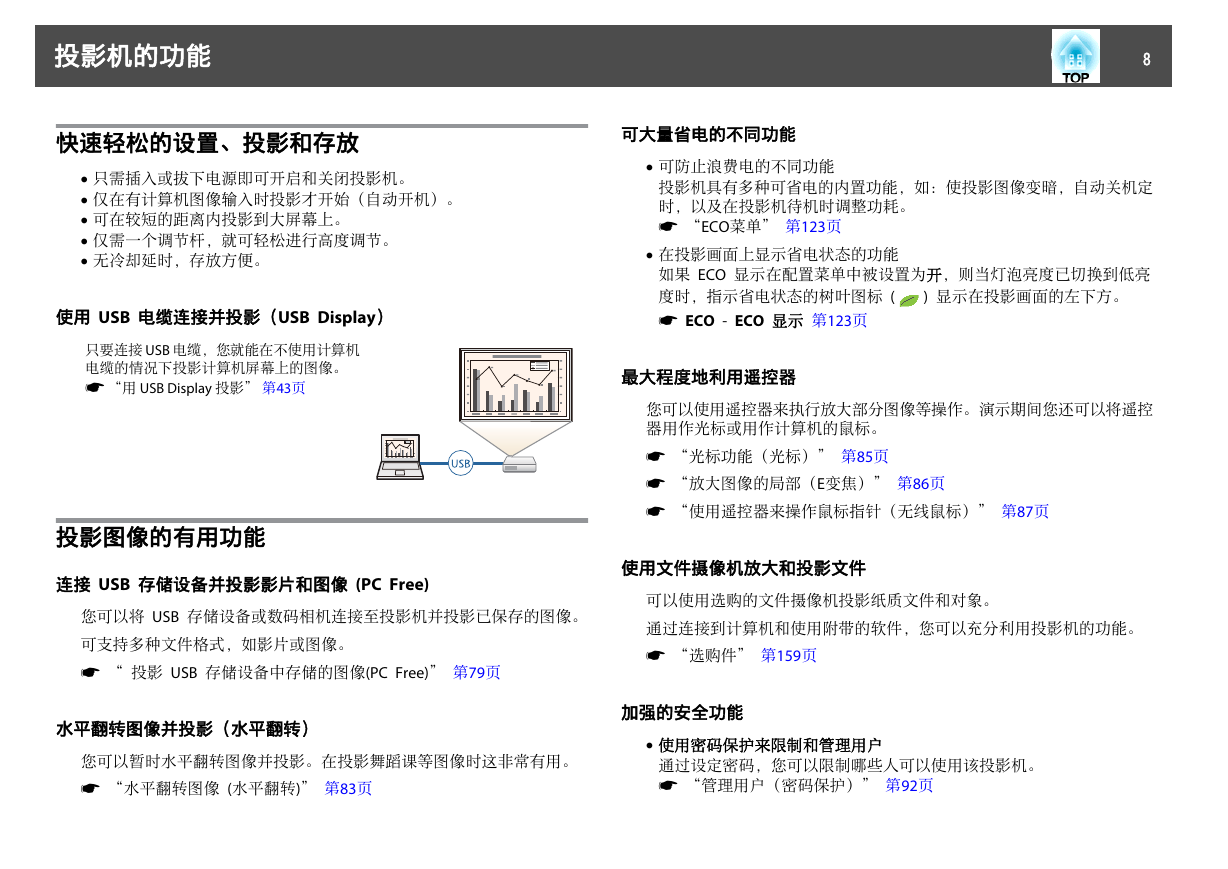Click subheading 使用文件摄像机放大和投影文件
Screen dimensions: 1228x869
point(744,568)
